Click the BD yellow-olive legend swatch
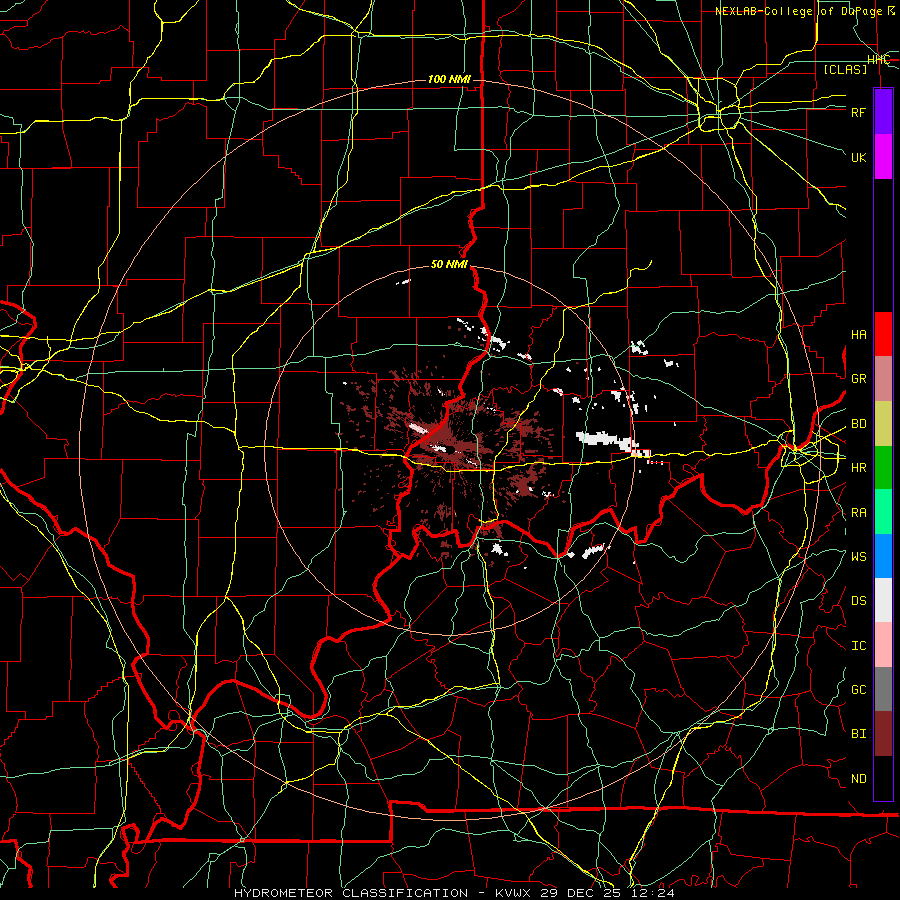The height and width of the screenshot is (900, 900). 883,423
